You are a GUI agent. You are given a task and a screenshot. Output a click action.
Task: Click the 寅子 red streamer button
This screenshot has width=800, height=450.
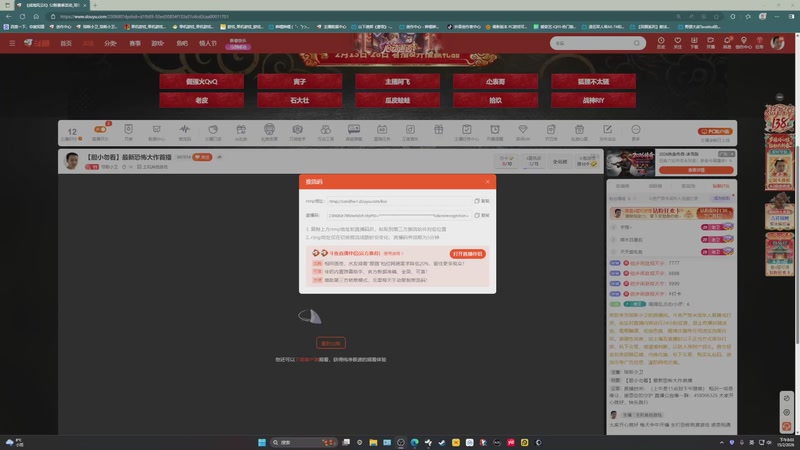pos(299,82)
